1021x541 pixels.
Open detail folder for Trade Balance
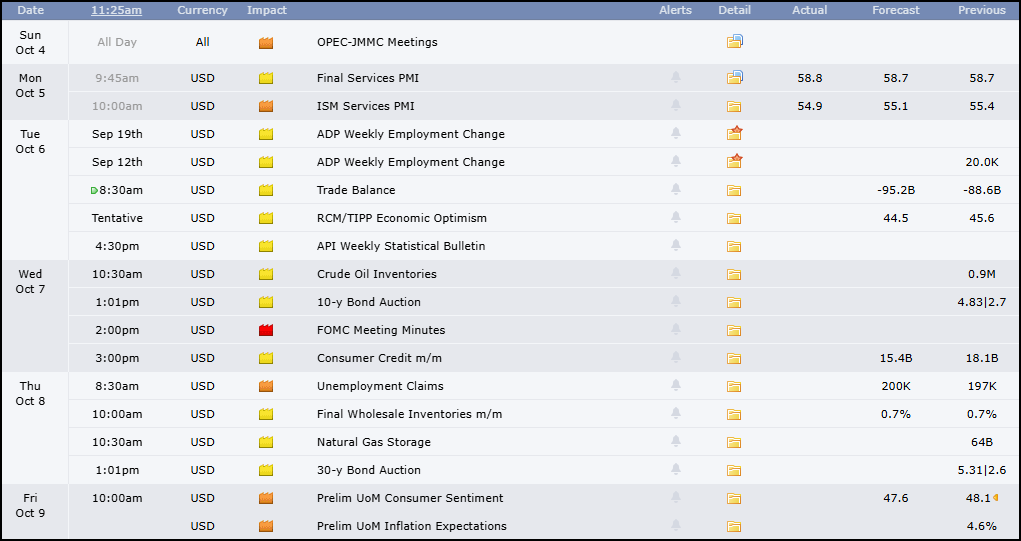734,190
